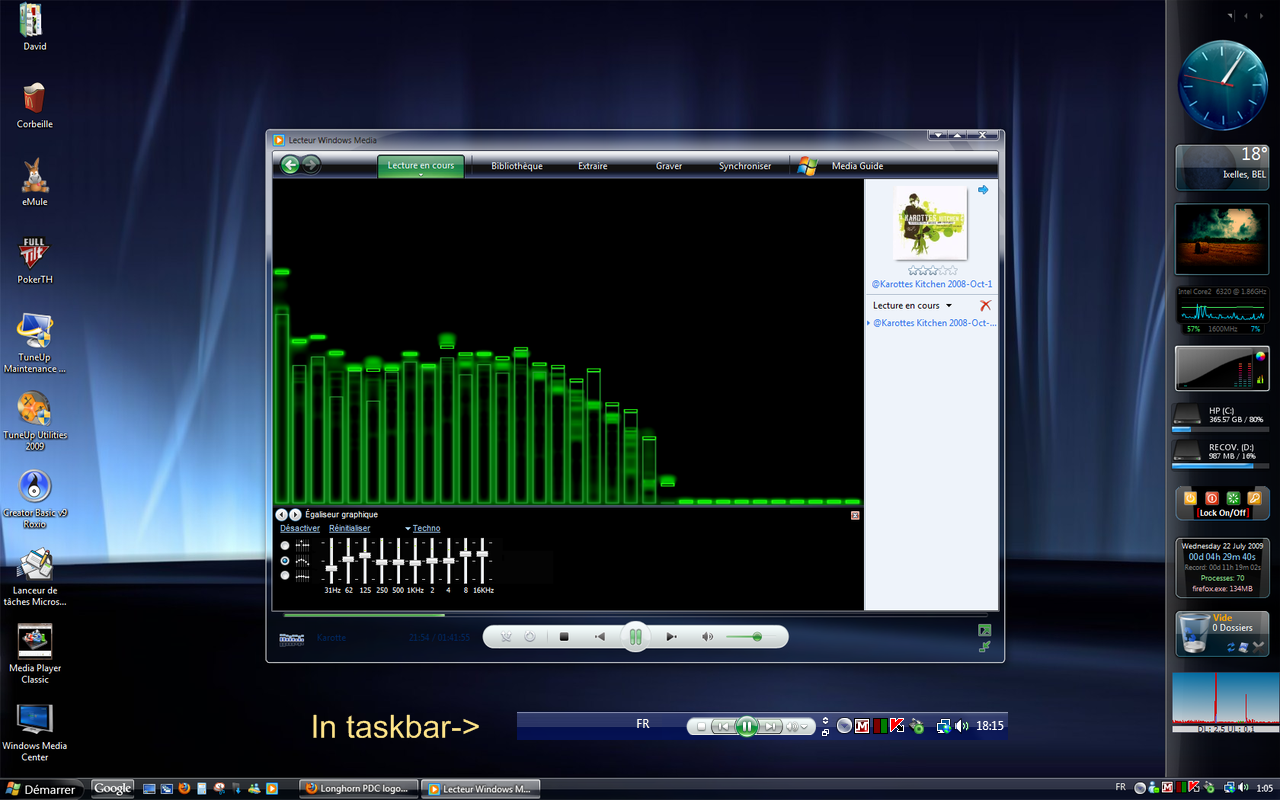
Task: Open the Ixelles weather gadget
Action: [x=1222, y=167]
